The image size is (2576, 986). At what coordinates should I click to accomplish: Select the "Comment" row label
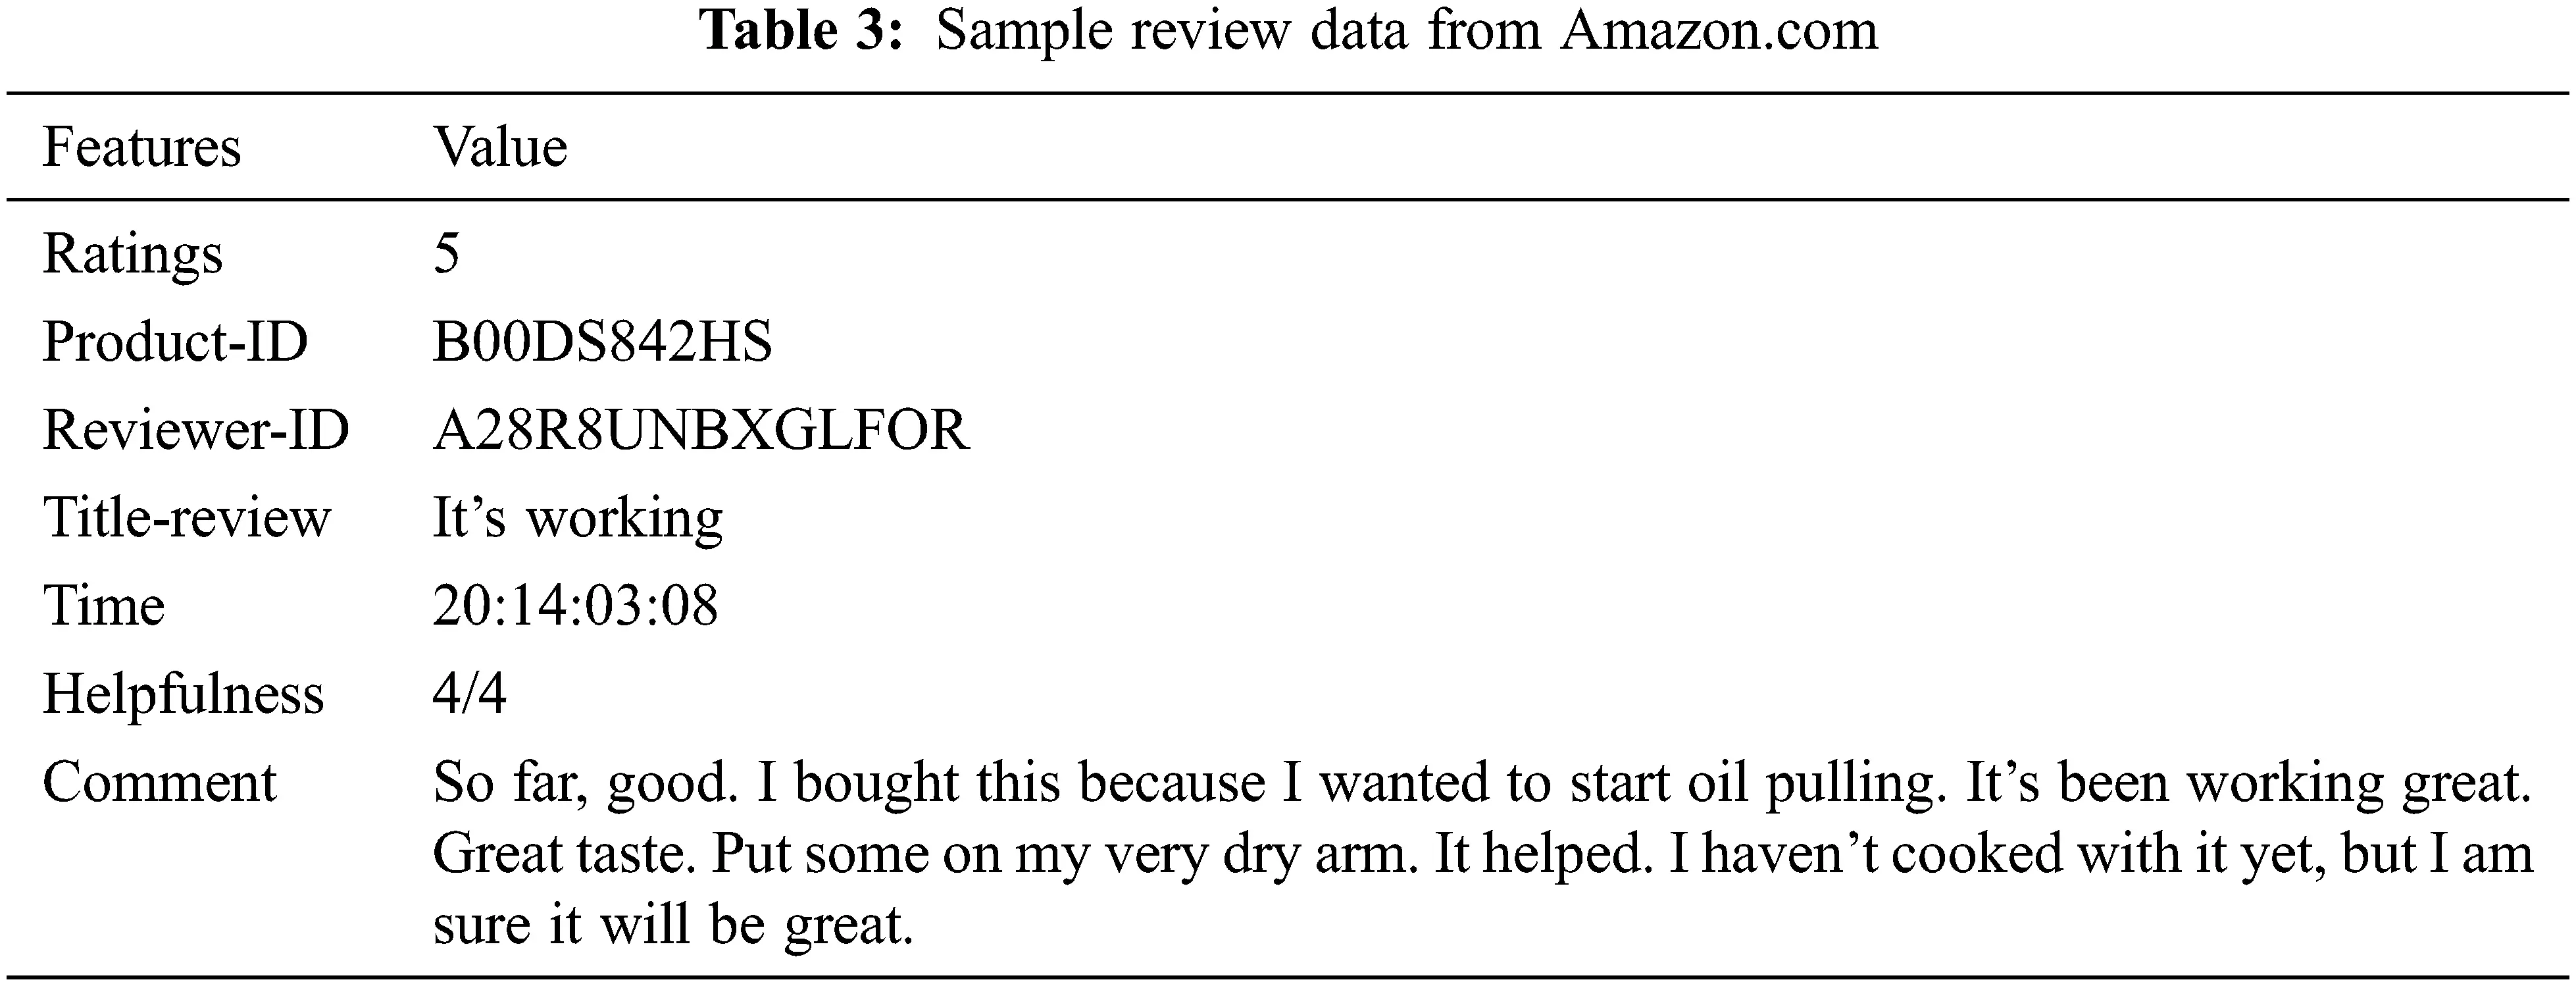coord(159,782)
